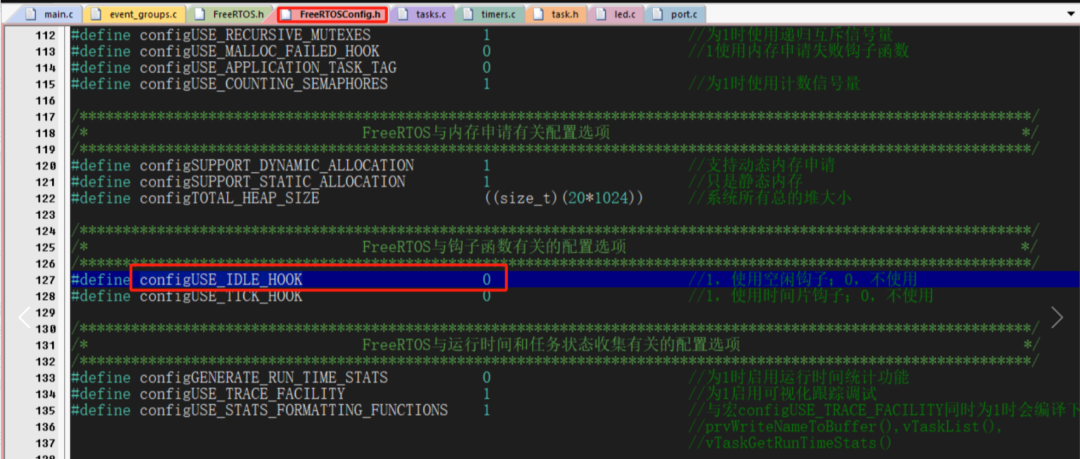Click configTOTAL_HEAP_SIZE macro name
This screenshot has height=459, width=1080.
coord(229,198)
